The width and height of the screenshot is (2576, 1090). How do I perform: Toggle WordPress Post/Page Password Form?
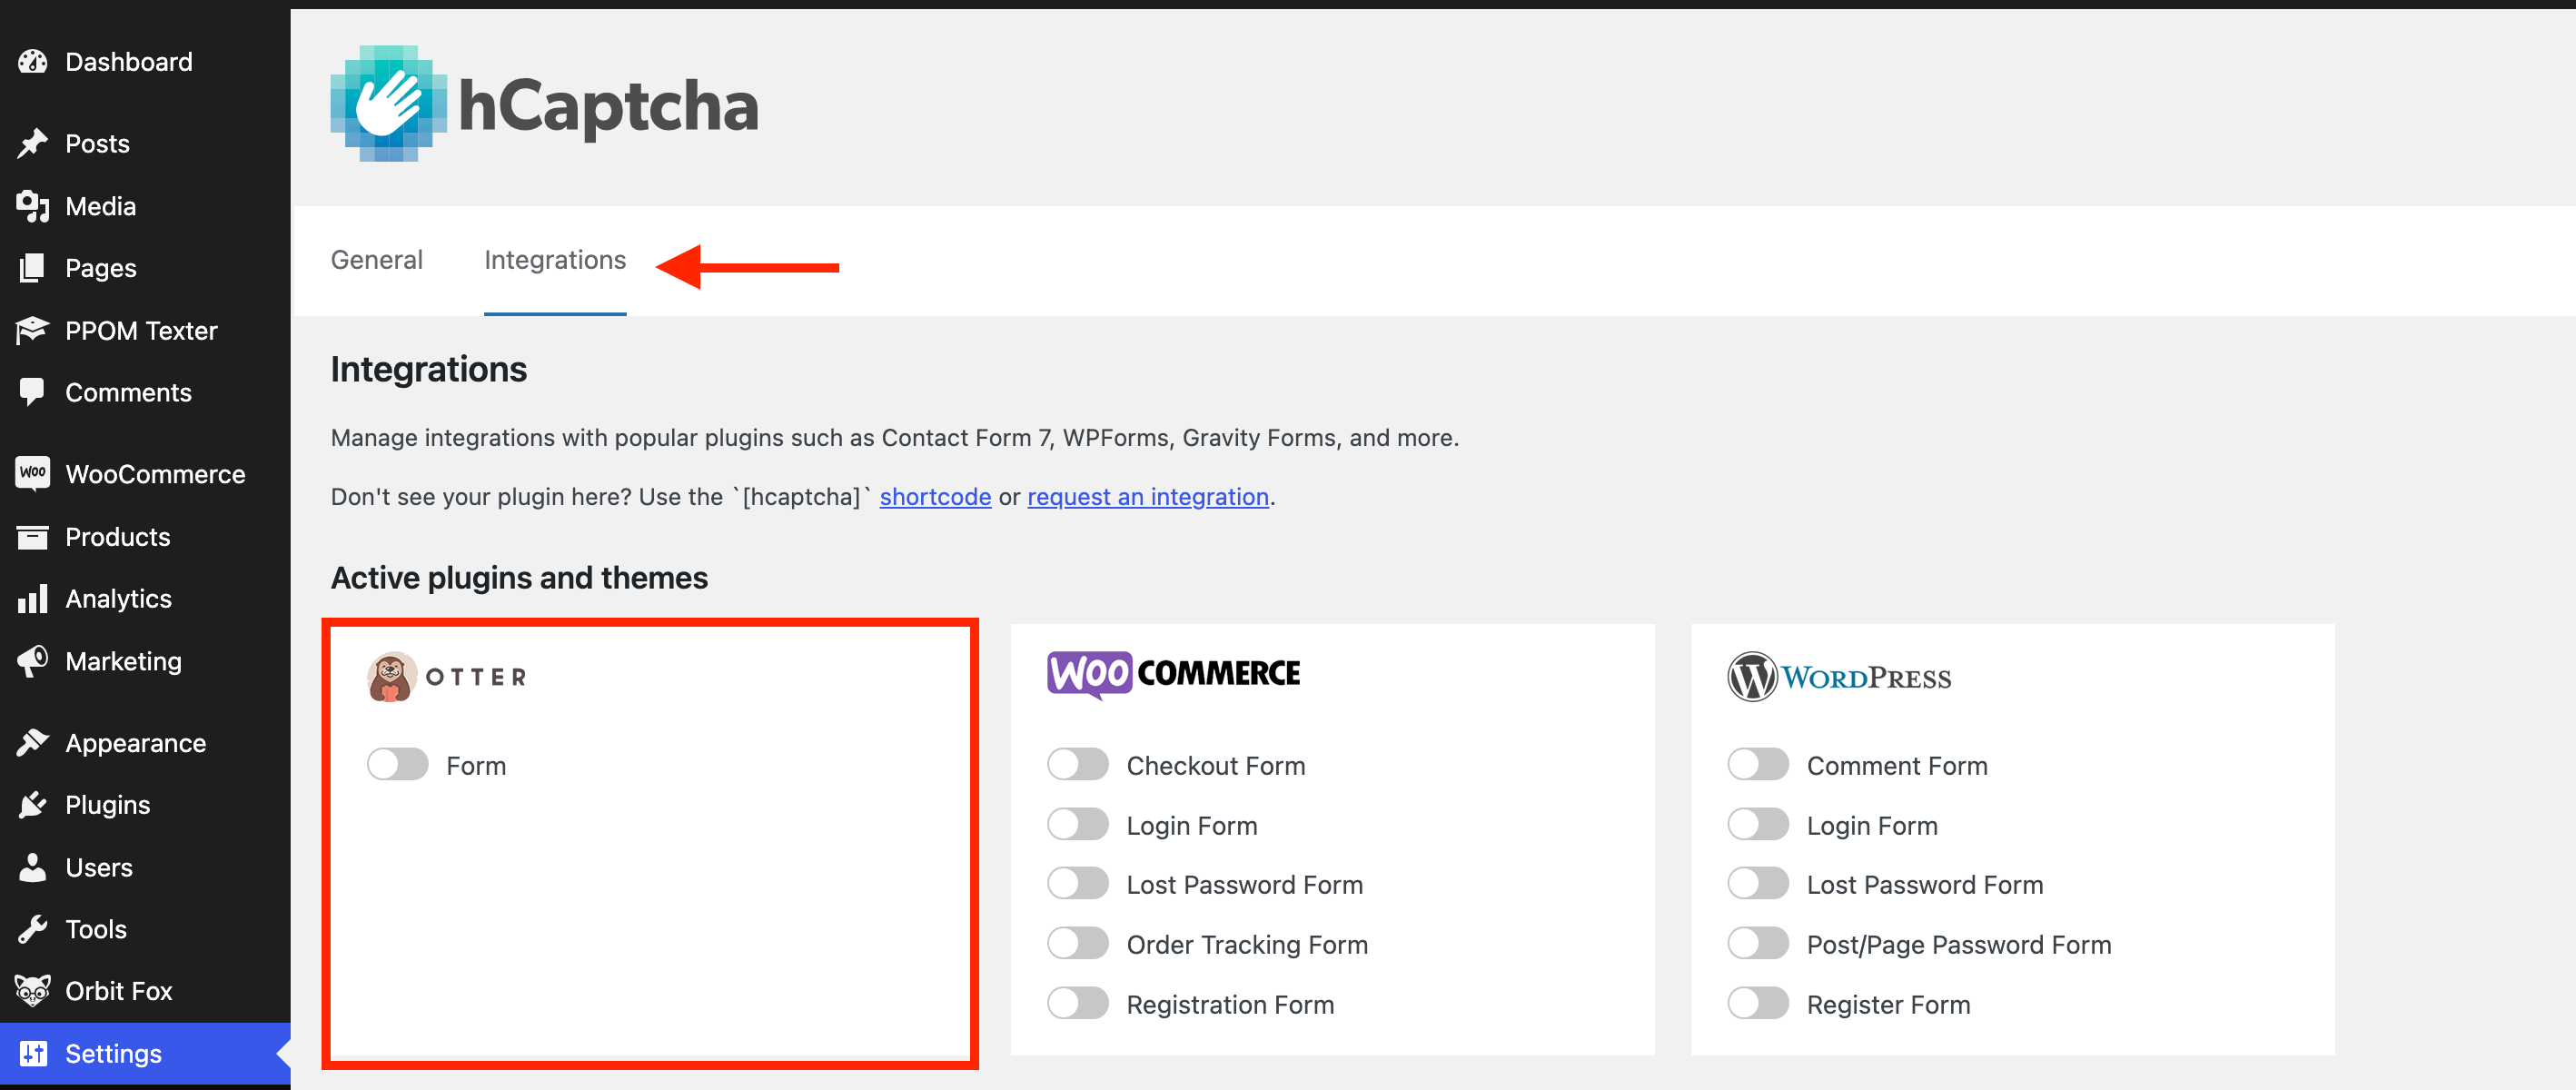1757,944
